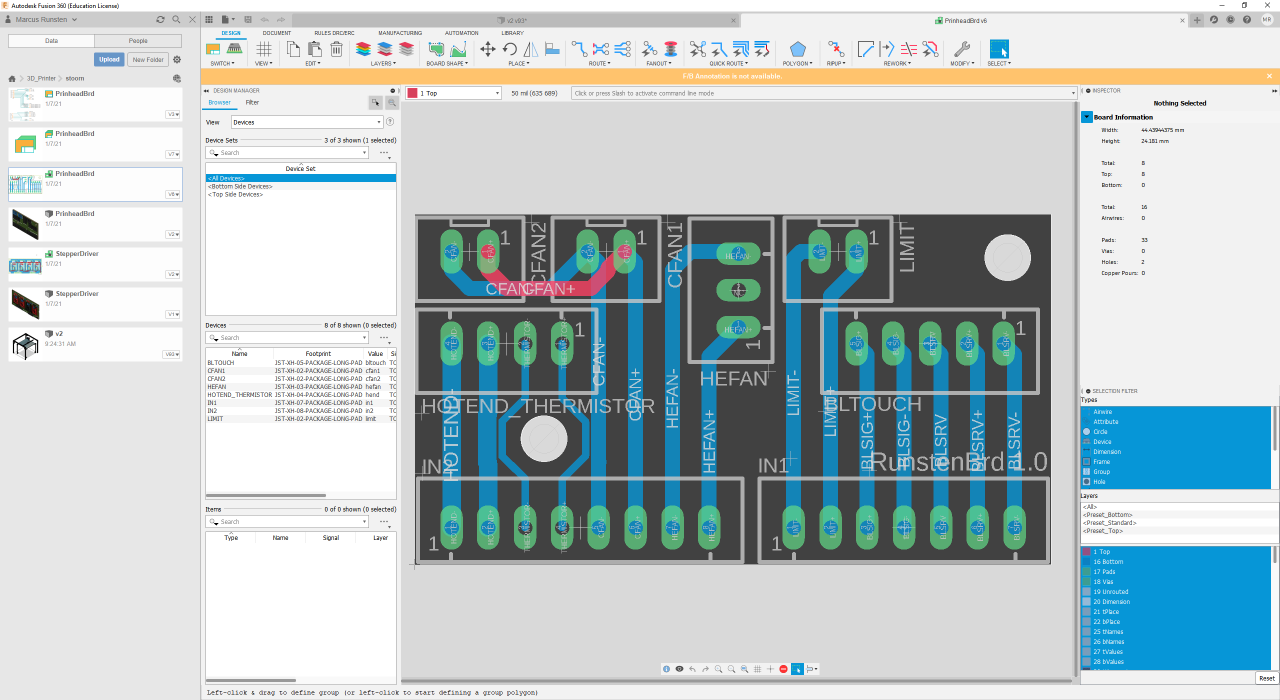Image resolution: width=1280 pixels, height=700 pixels.
Task: Open the first layers stack icon
Action: point(363,48)
